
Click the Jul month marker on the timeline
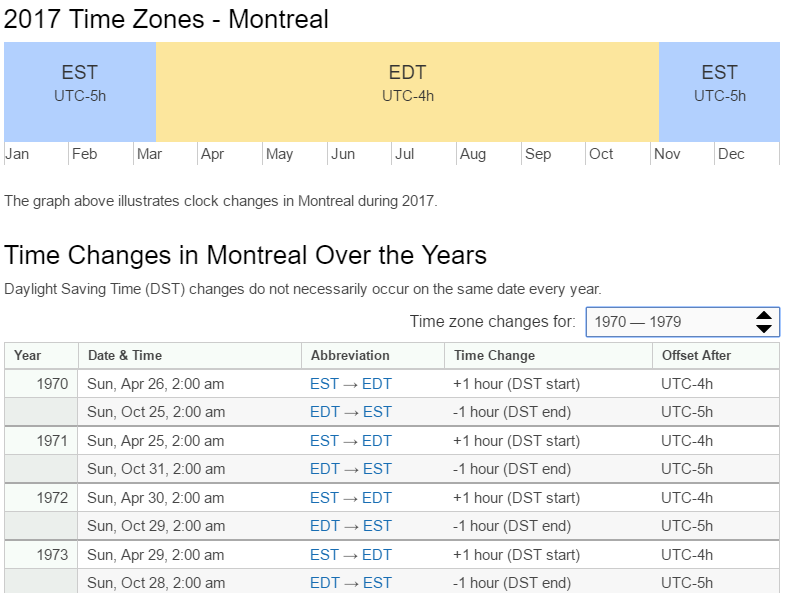pos(404,154)
